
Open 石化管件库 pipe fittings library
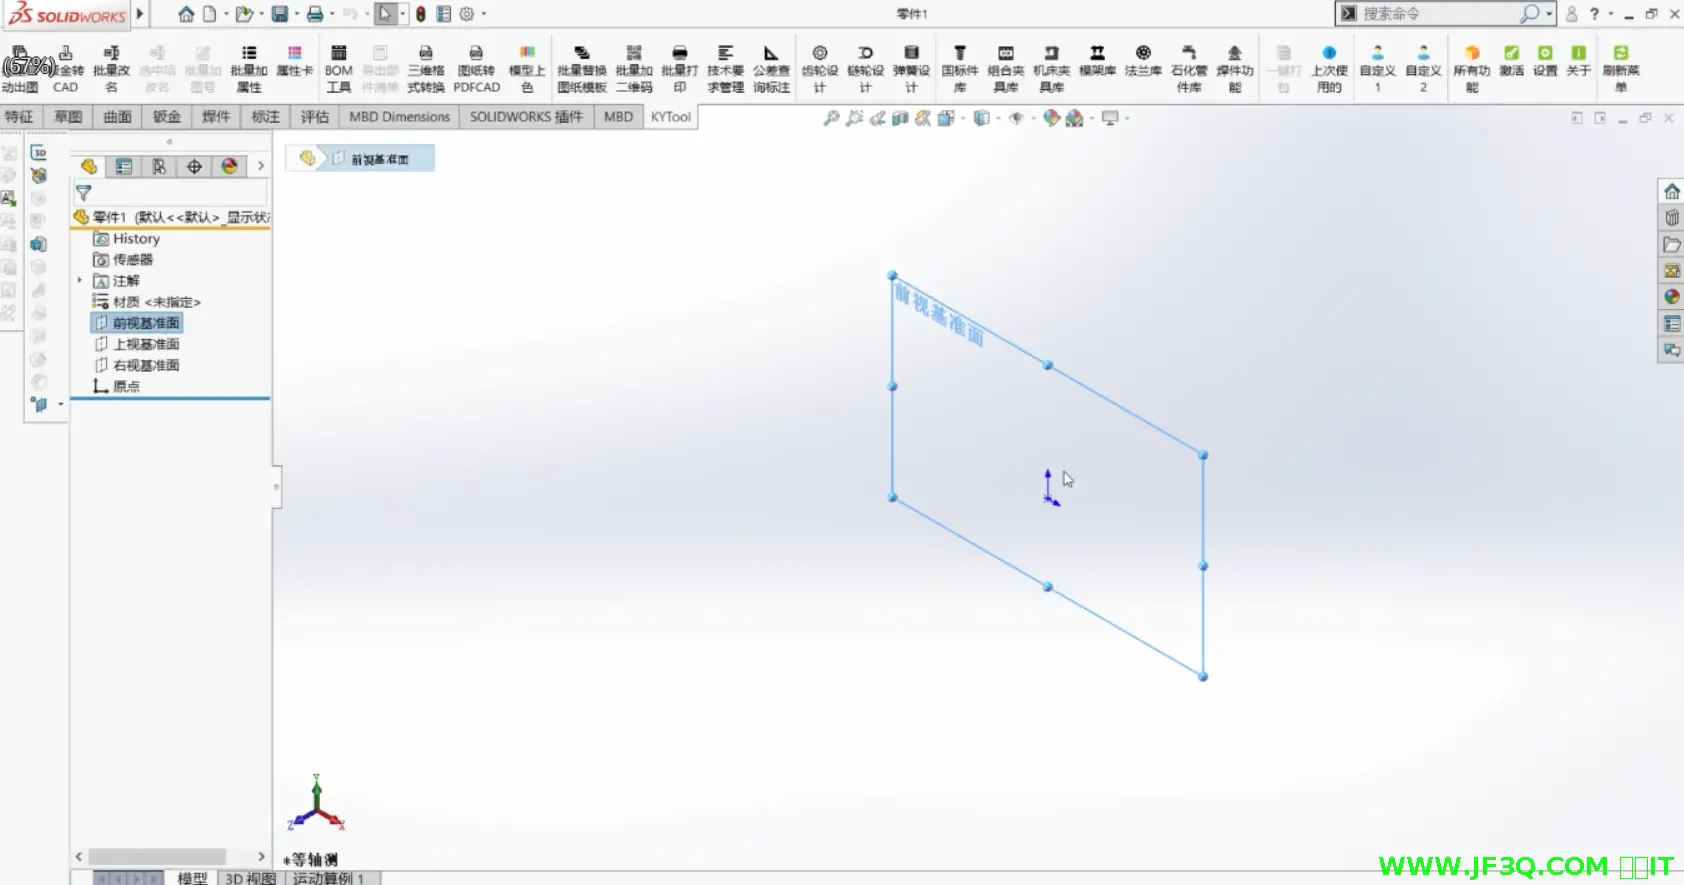pyautogui.click(x=1189, y=68)
